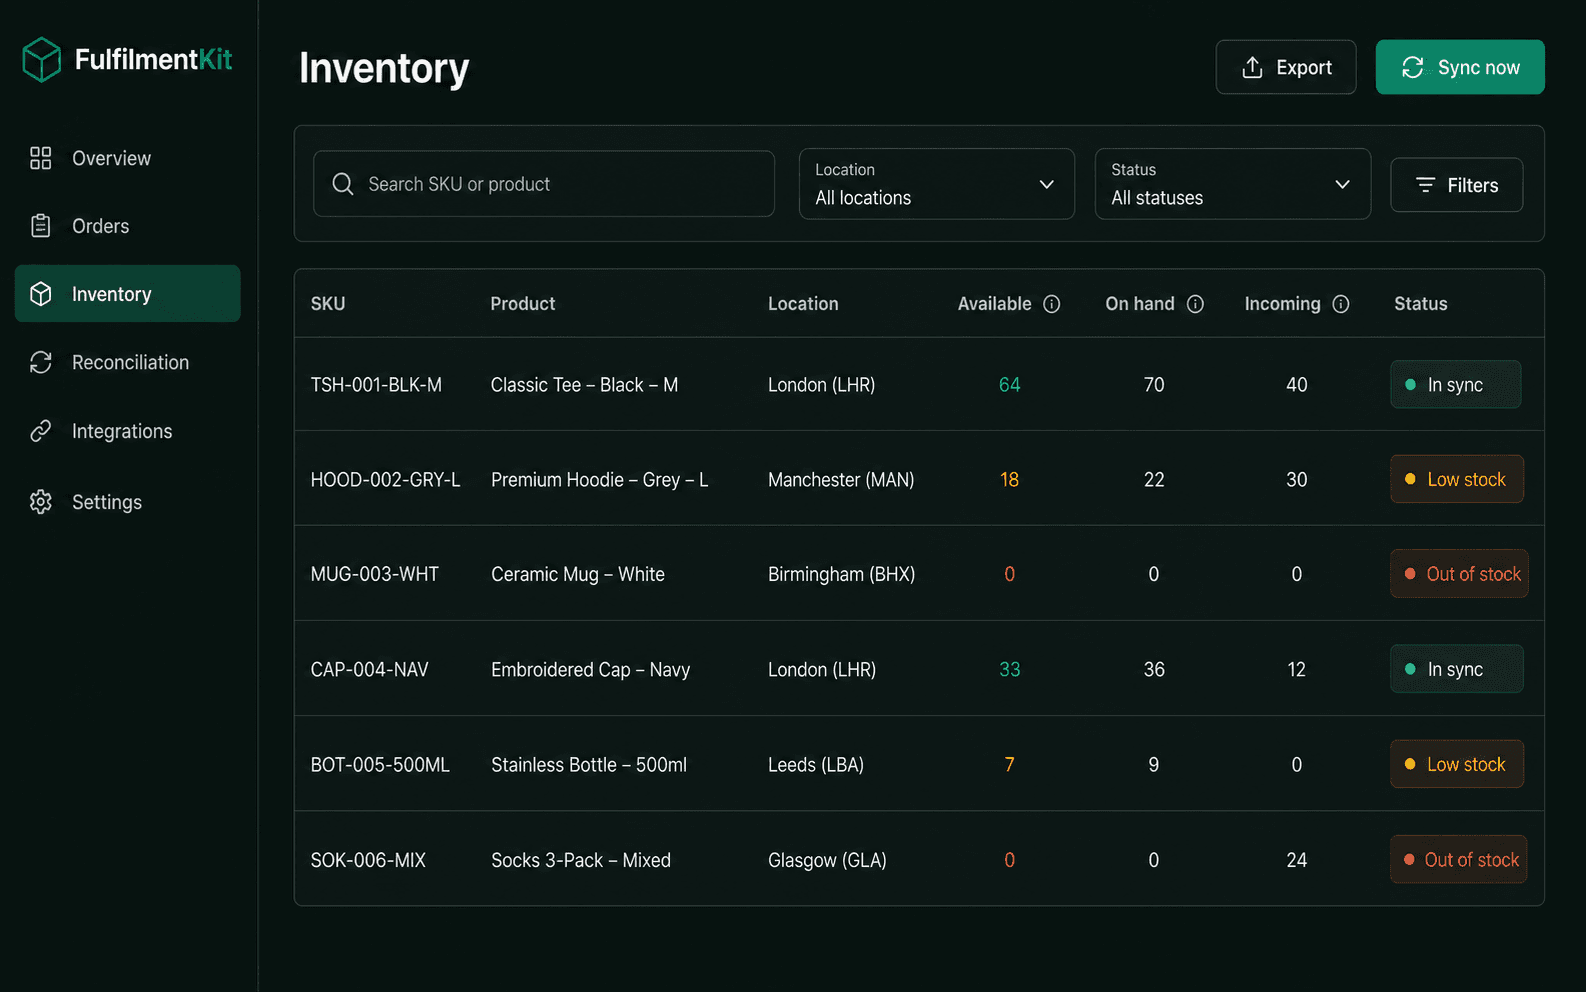Viewport: 1586px width, 992px height.
Task: Click the FulfilmentKit cube logo
Action: 42,60
